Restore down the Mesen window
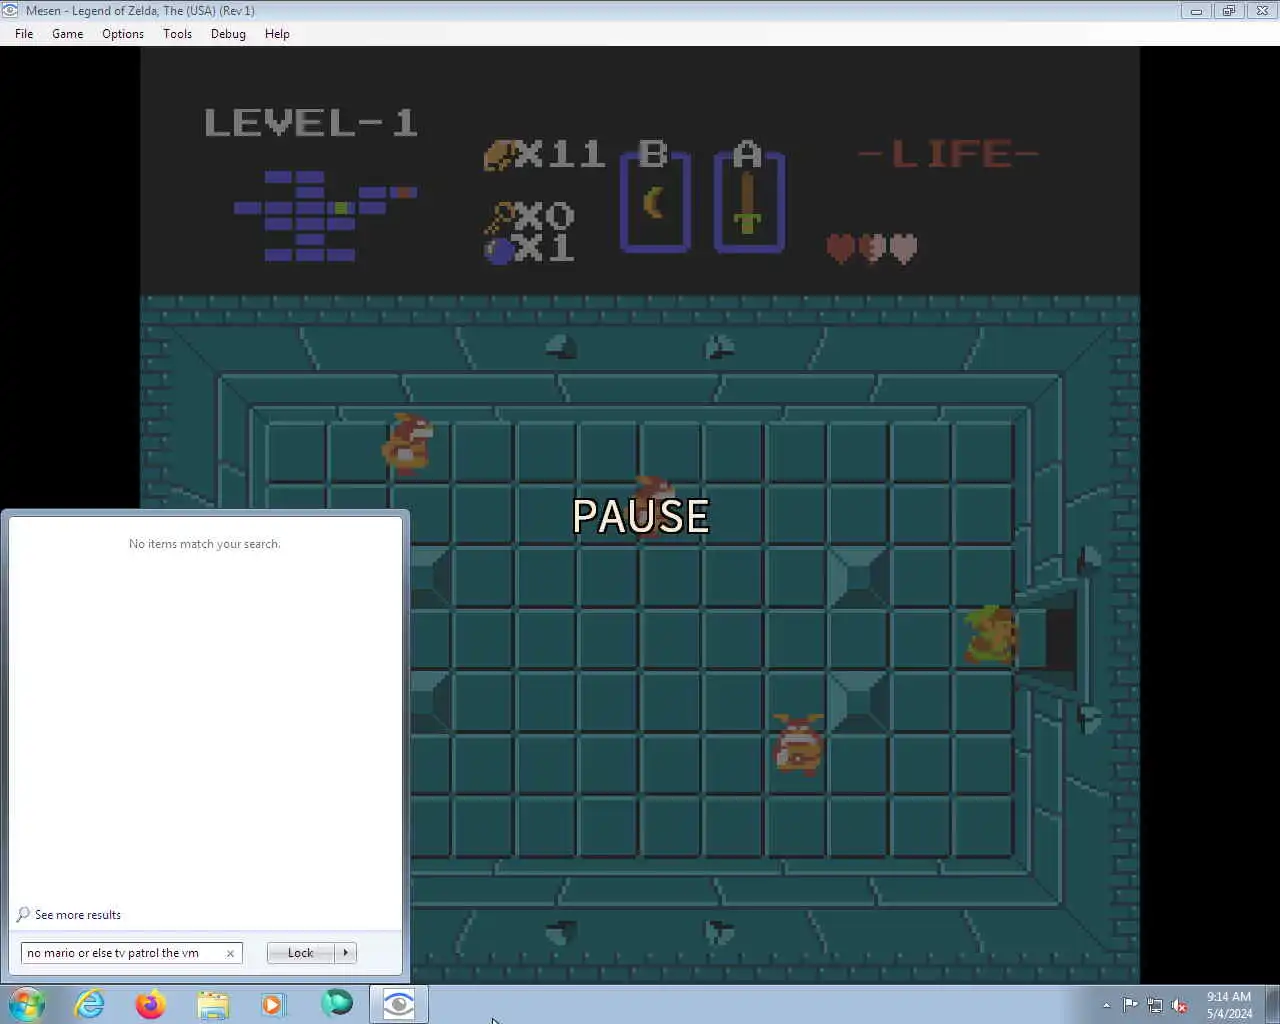The width and height of the screenshot is (1280, 1024). pyautogui.click(x=1228, y=11)
